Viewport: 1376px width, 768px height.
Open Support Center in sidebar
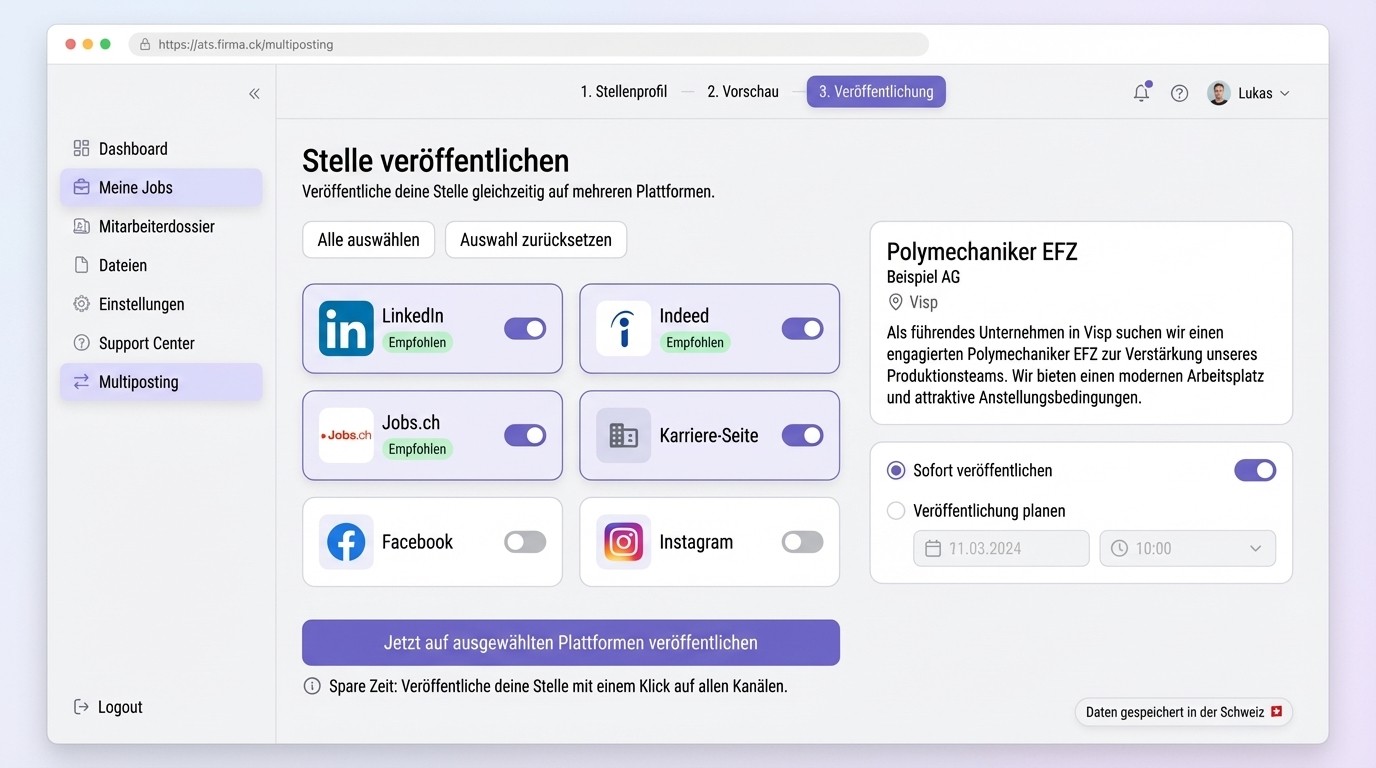click(x=161, y=343)
